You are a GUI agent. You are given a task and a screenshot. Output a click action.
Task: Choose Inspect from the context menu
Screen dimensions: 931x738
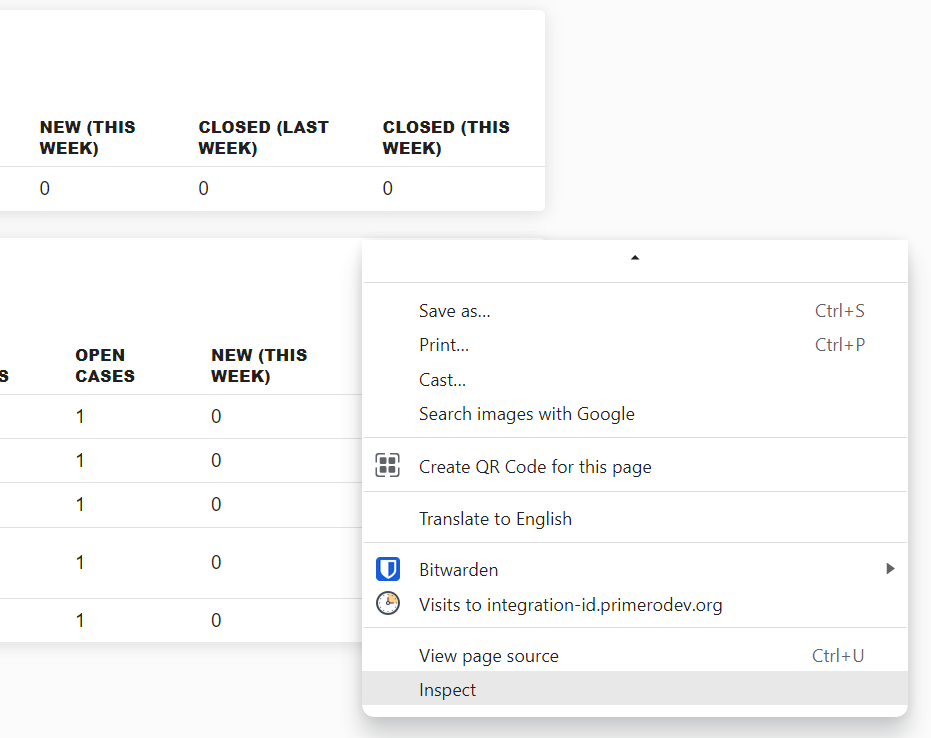pyautogui.click(x=635, y=689)
